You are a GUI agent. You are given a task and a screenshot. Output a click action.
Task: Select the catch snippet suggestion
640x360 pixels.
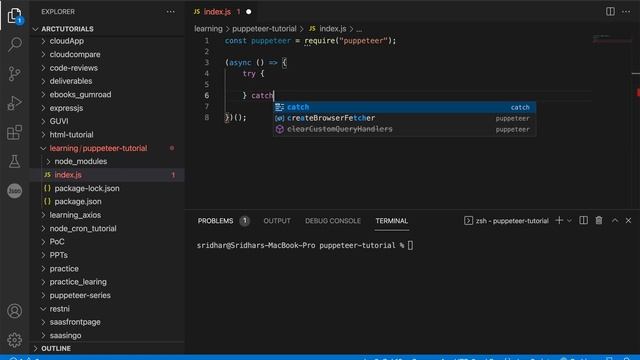404,107
